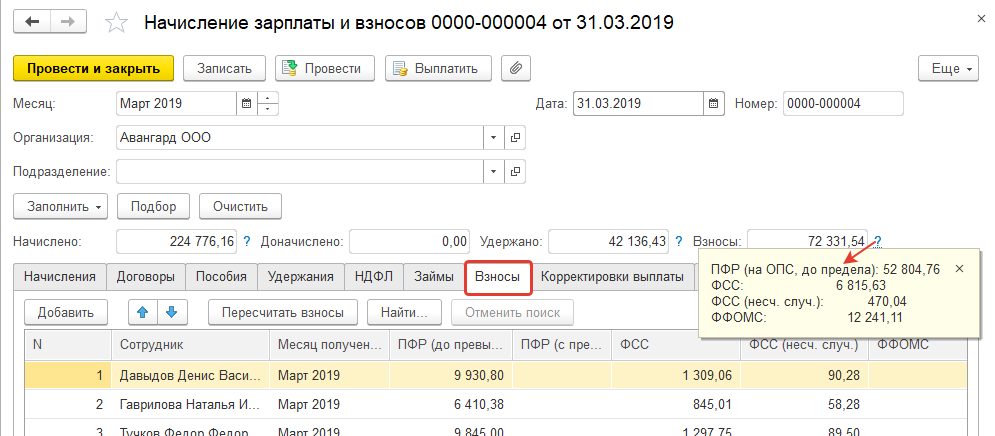
Task: Move the row down with blue arrow
Action: (x=170, y=312)
